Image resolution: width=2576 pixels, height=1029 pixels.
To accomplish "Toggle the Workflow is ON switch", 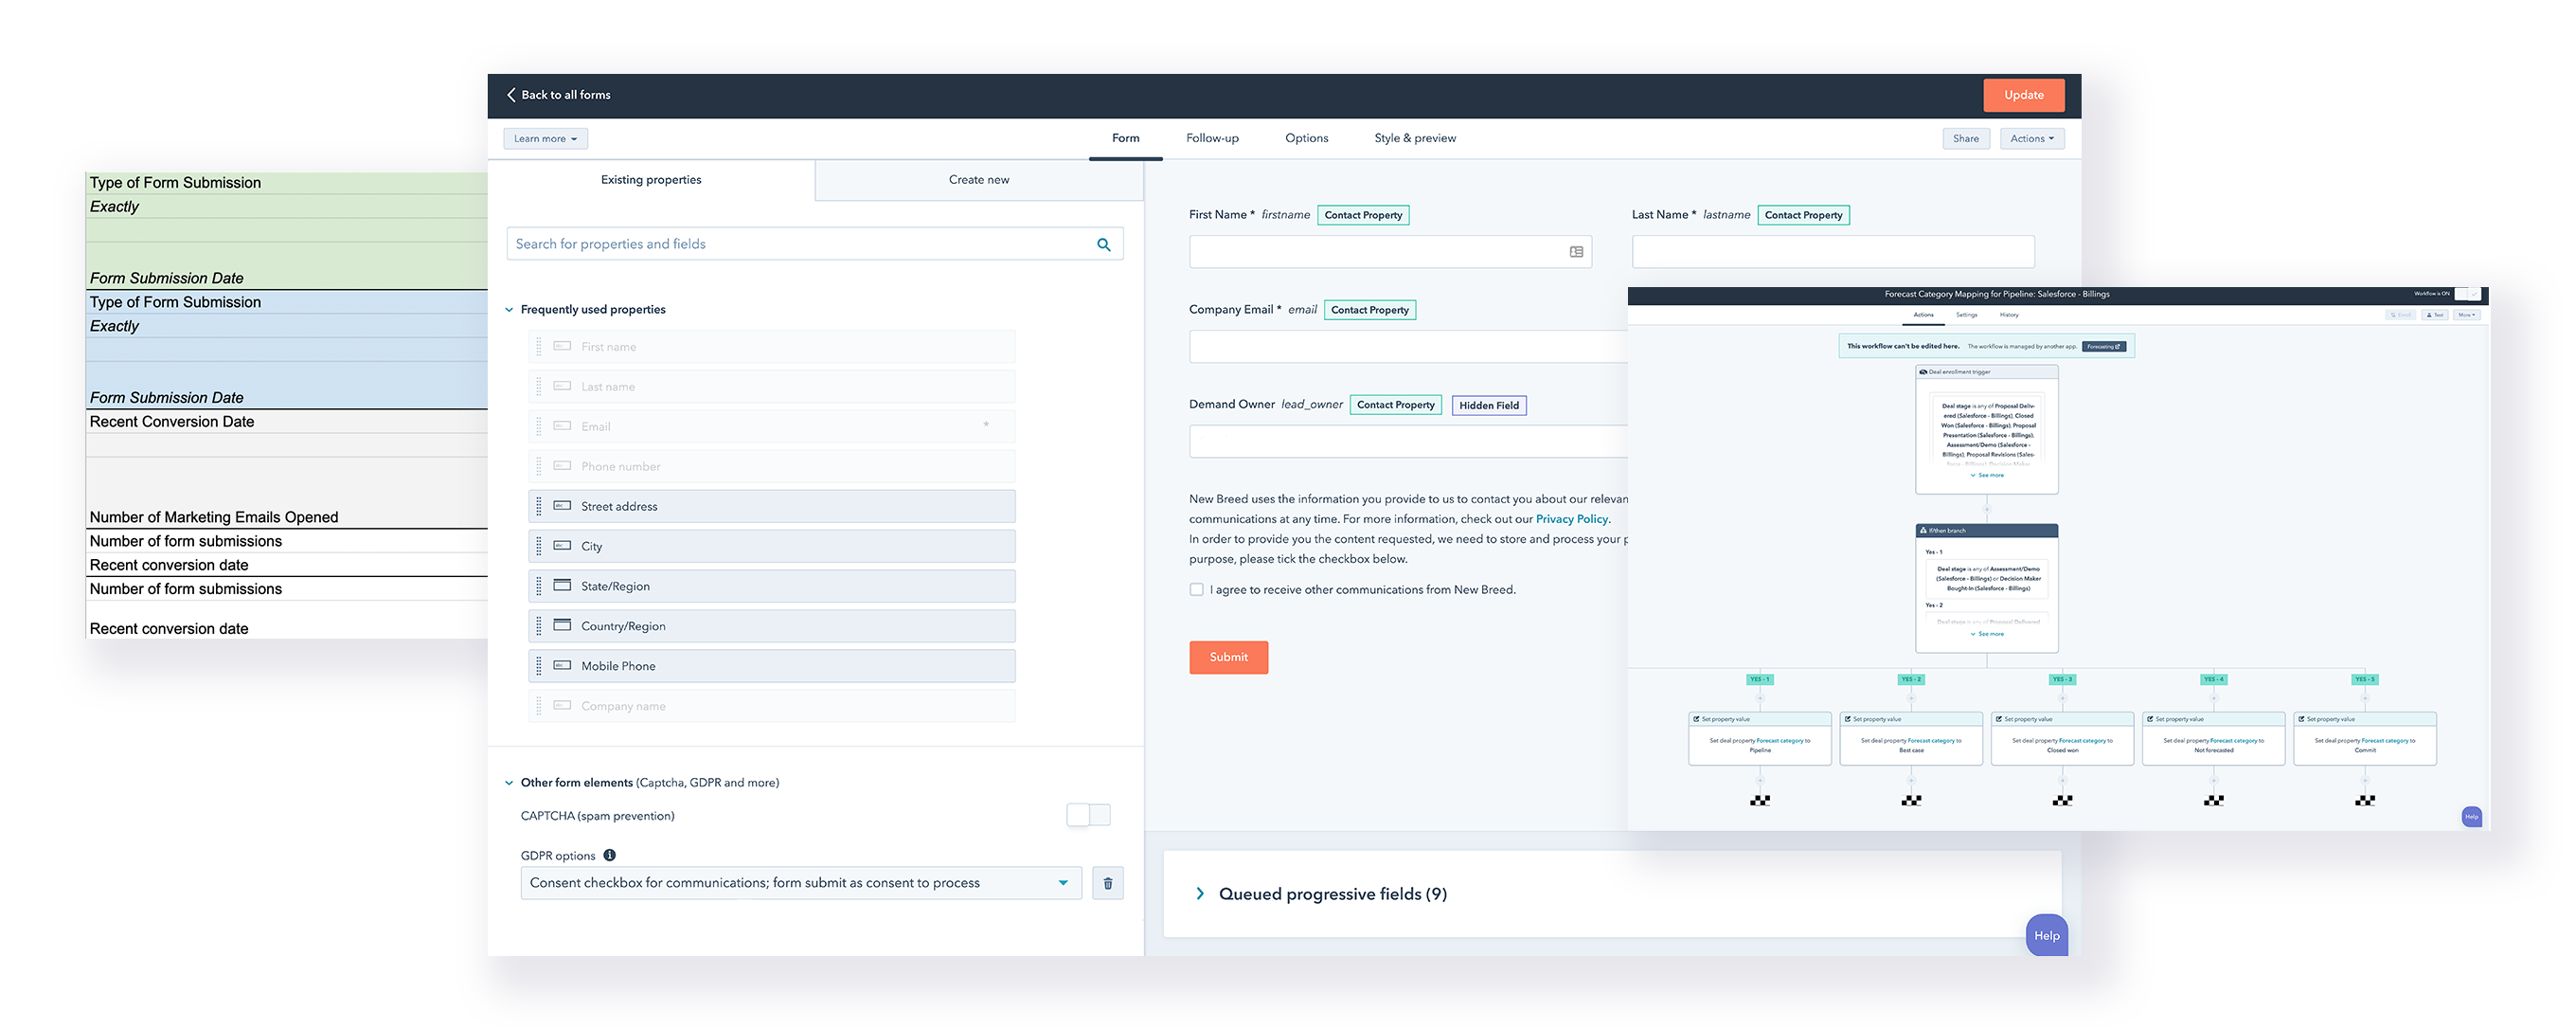I will click(x=2468, y=294).
